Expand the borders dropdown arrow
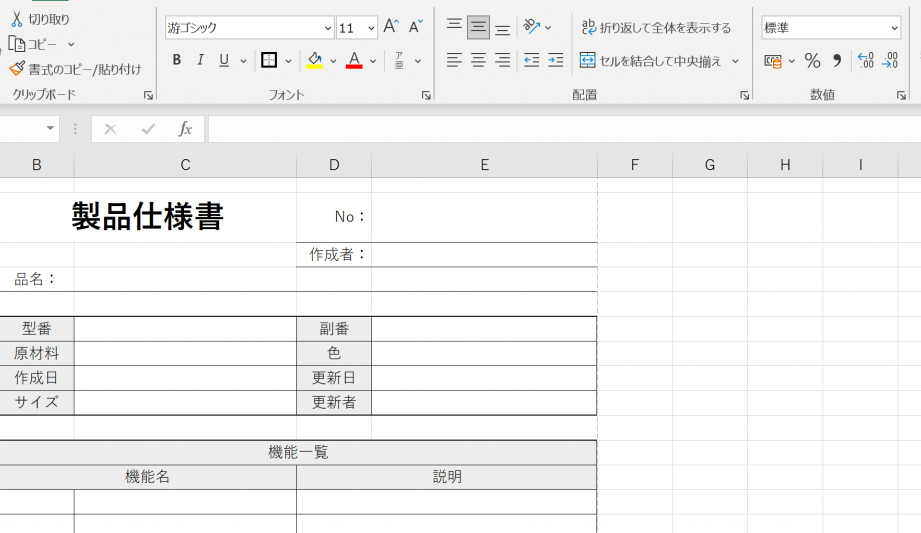This screenshot has height=533, width=921. point(288,61)
